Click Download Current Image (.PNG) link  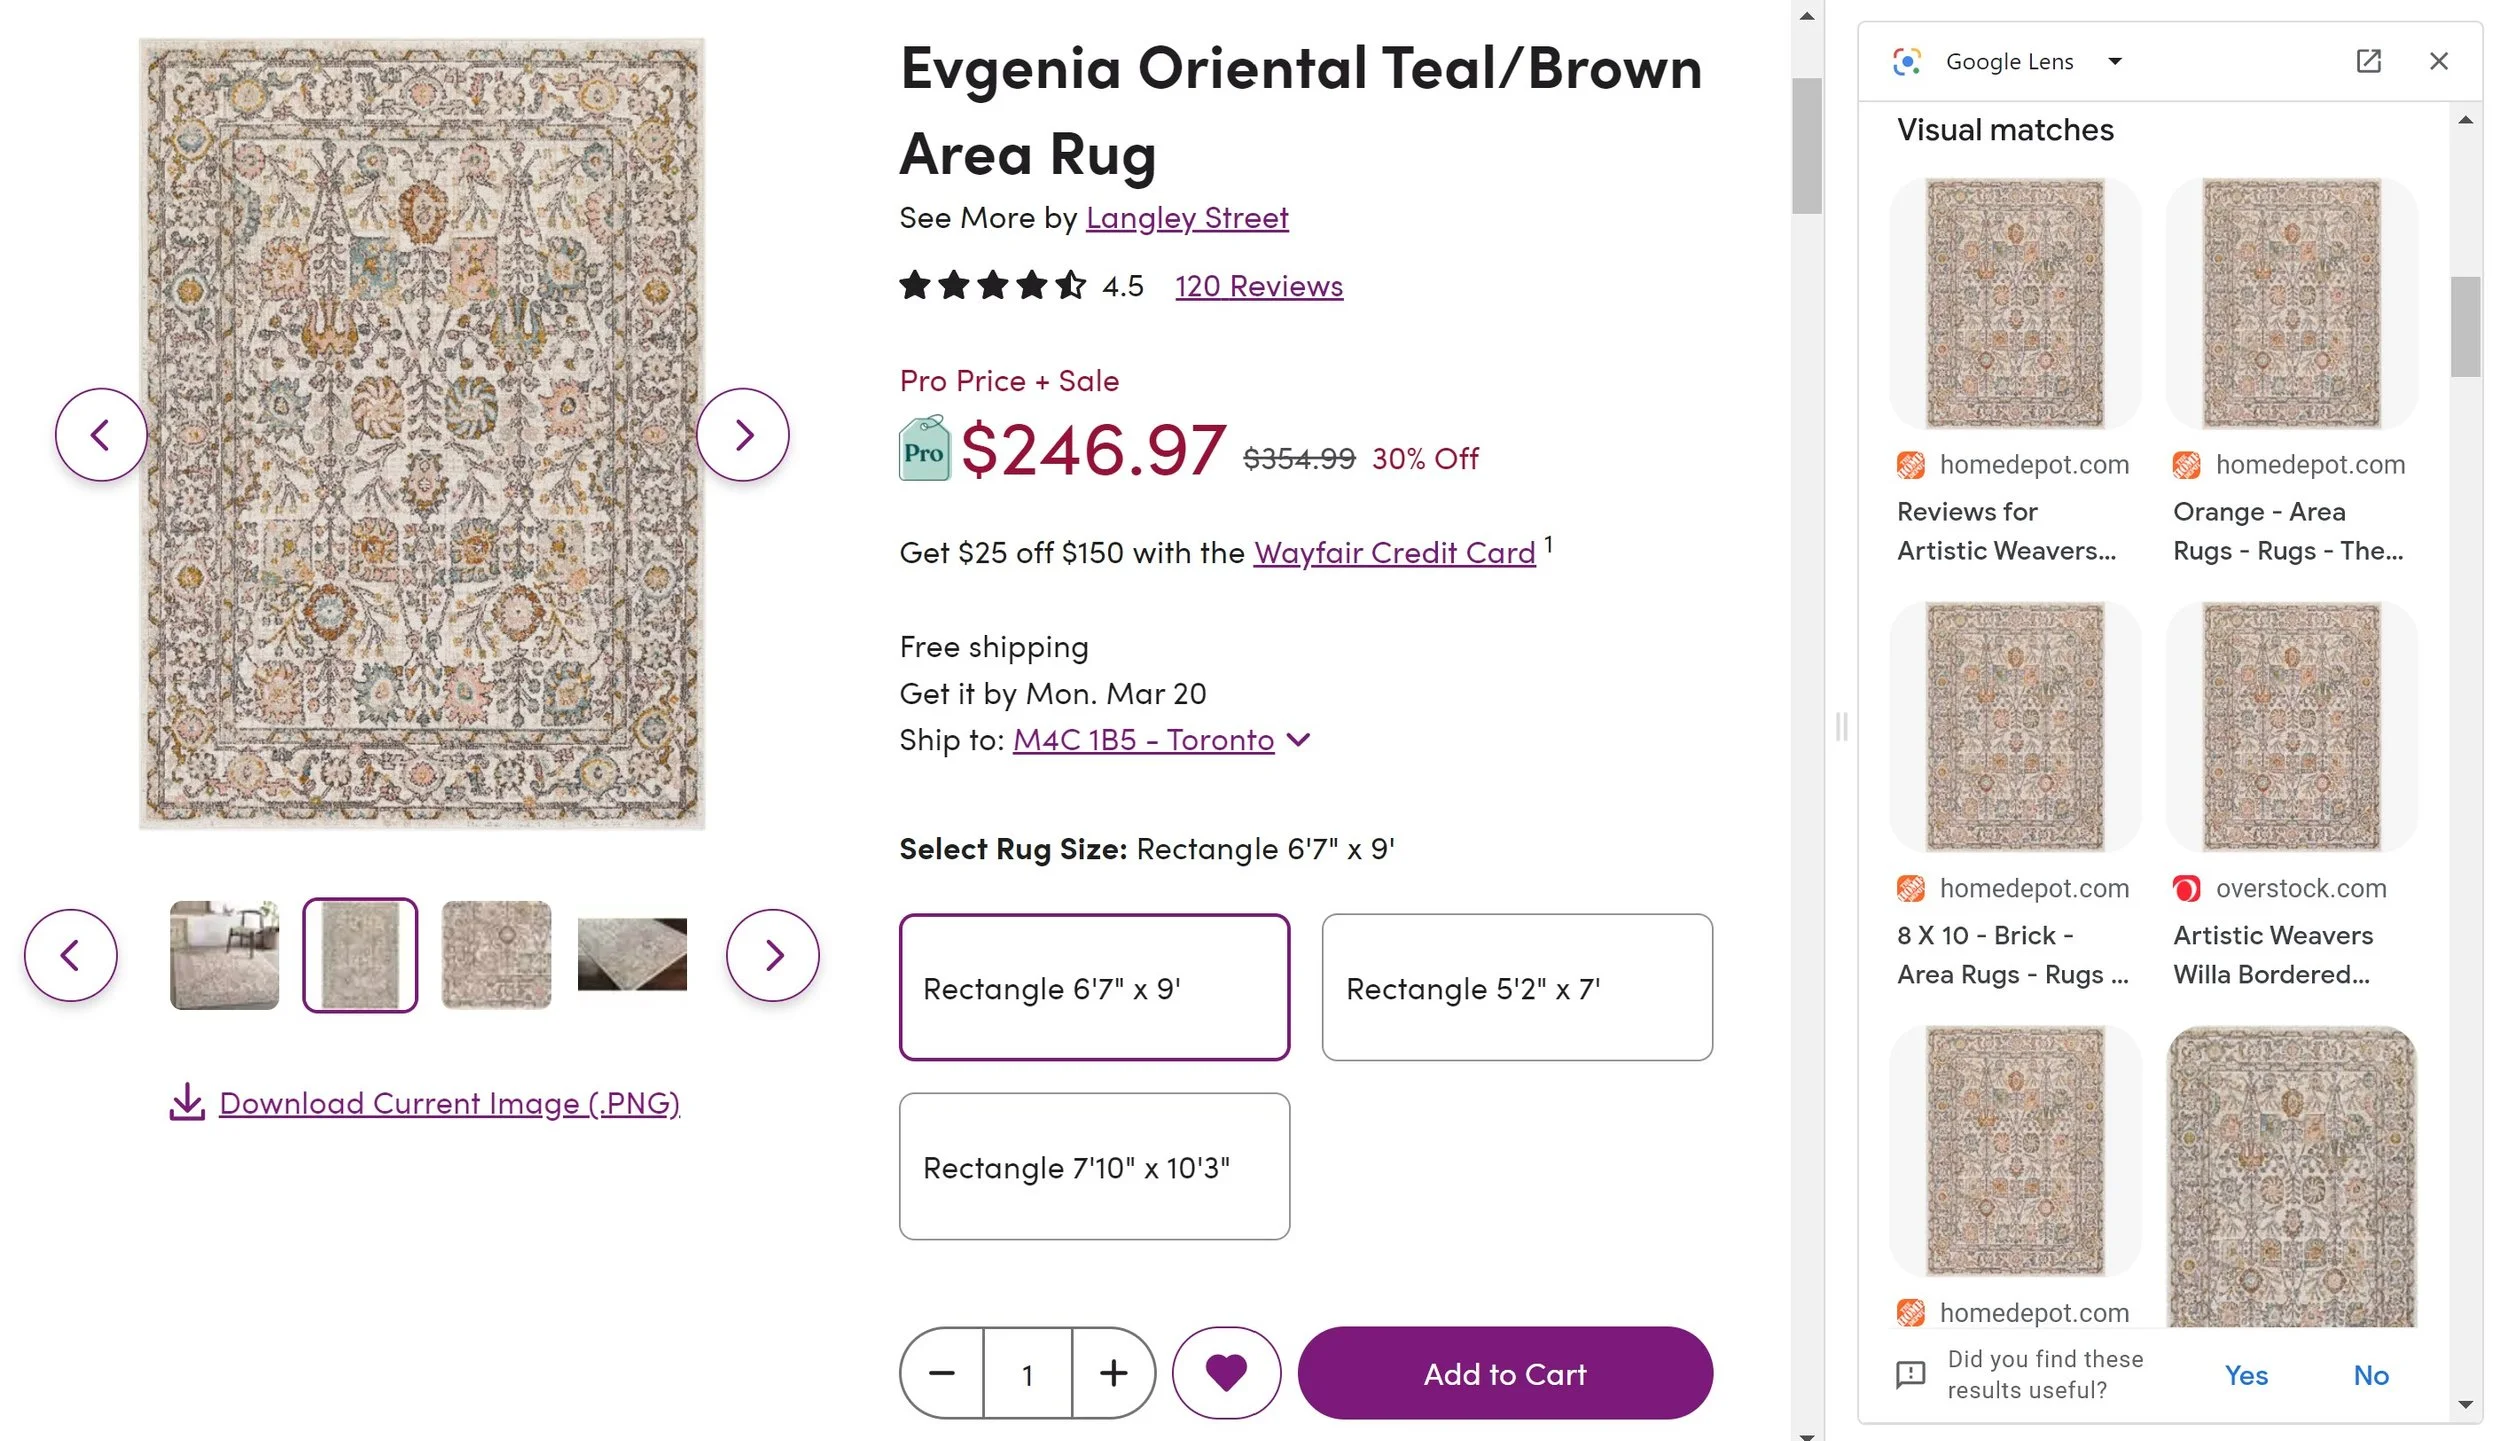tap(449, 1103)
